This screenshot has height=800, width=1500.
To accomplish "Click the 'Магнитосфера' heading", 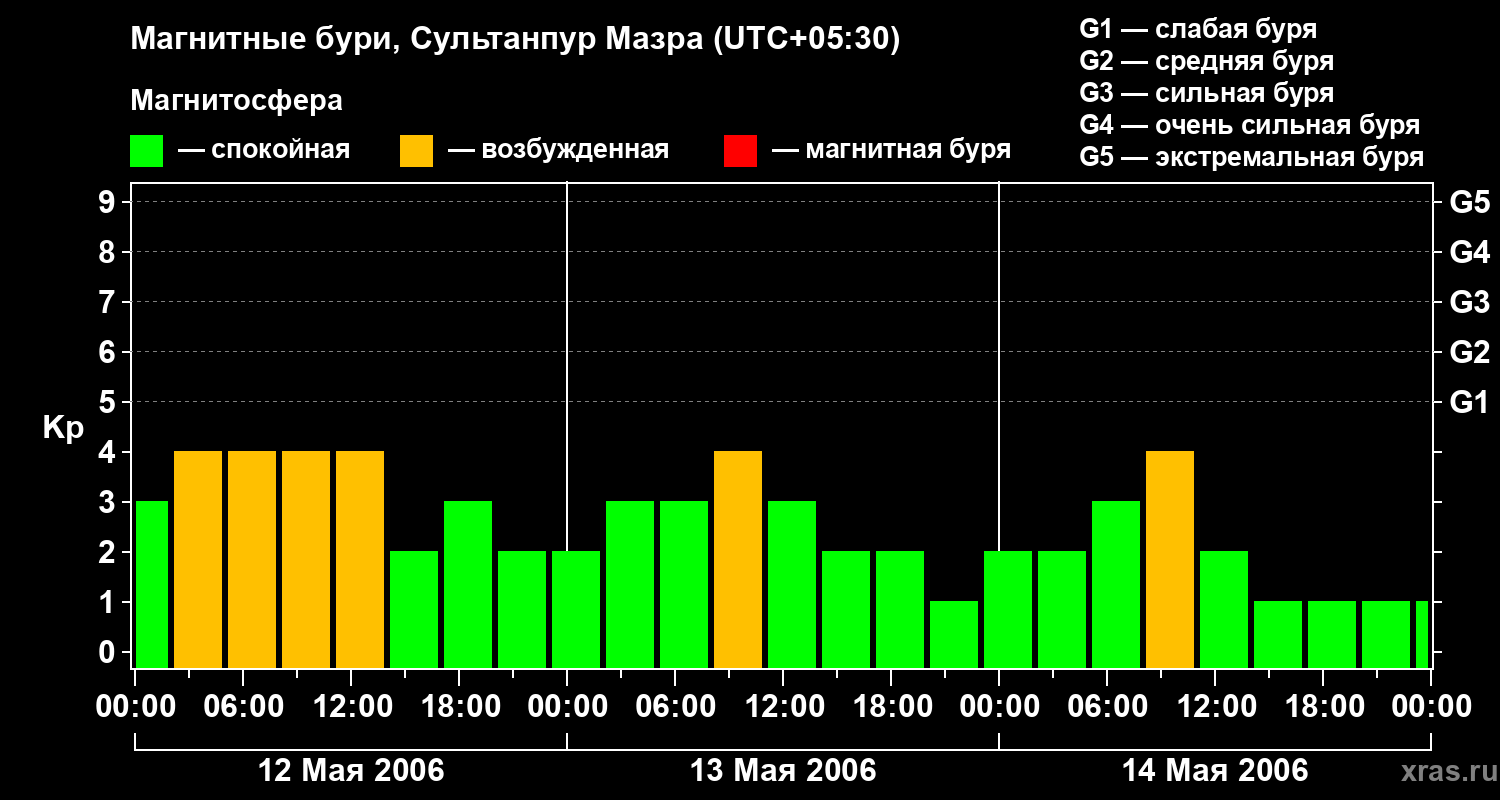I will click(x=236, y=101).
